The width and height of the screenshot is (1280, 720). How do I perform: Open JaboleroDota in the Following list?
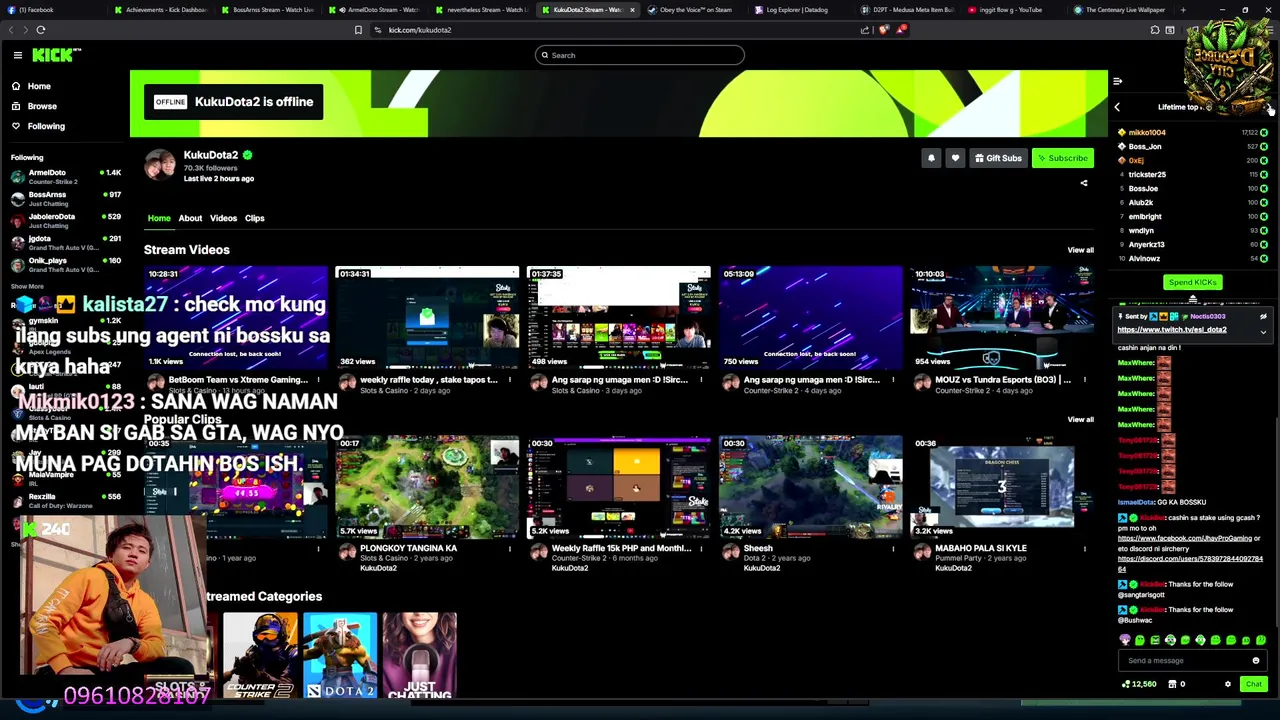click(65, 221)
